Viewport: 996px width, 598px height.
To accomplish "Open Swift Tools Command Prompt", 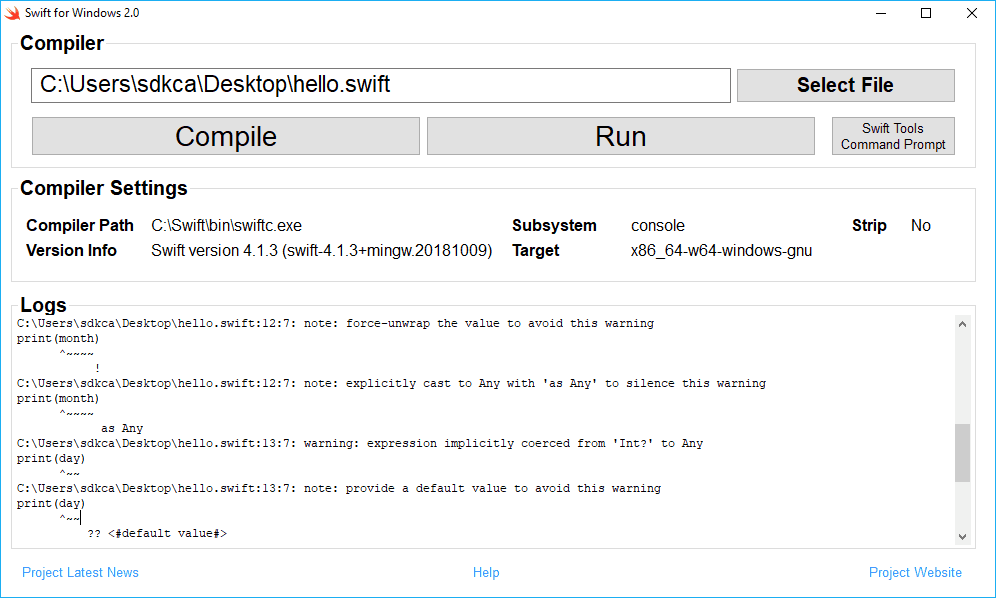I will (893, 136).
